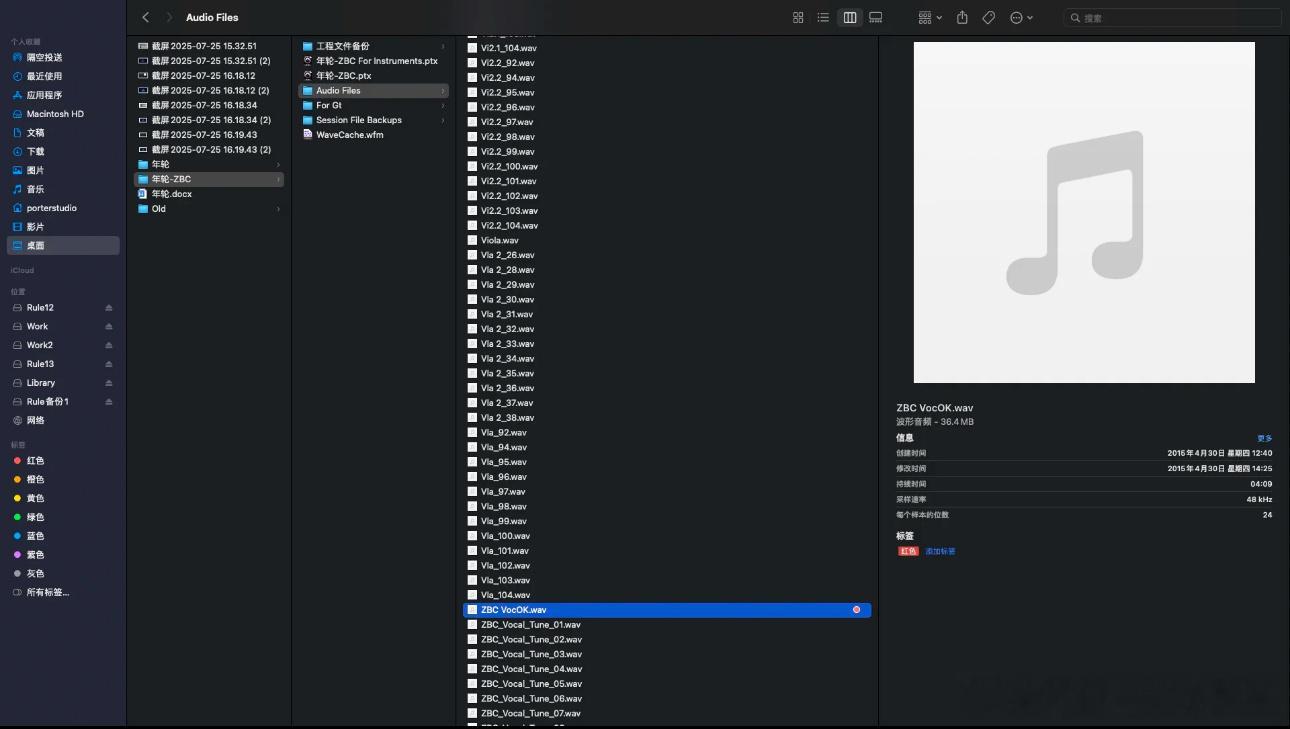Image resolution: width=1290 pixels, height=729 pixels.
Task: Eject the Work volume
Action: pyautogui.click(x=109, y=326)
